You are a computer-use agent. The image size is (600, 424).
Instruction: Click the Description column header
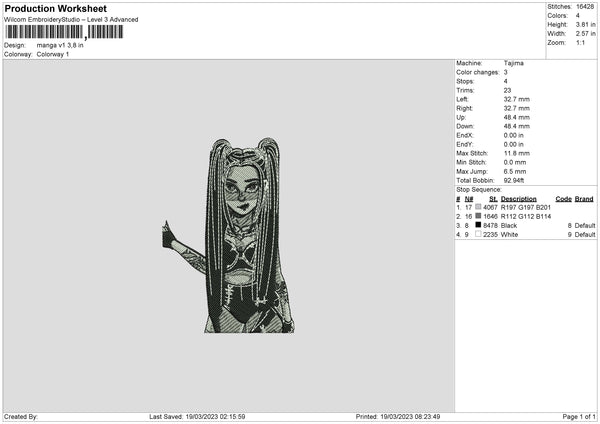(x=518, y=199)
